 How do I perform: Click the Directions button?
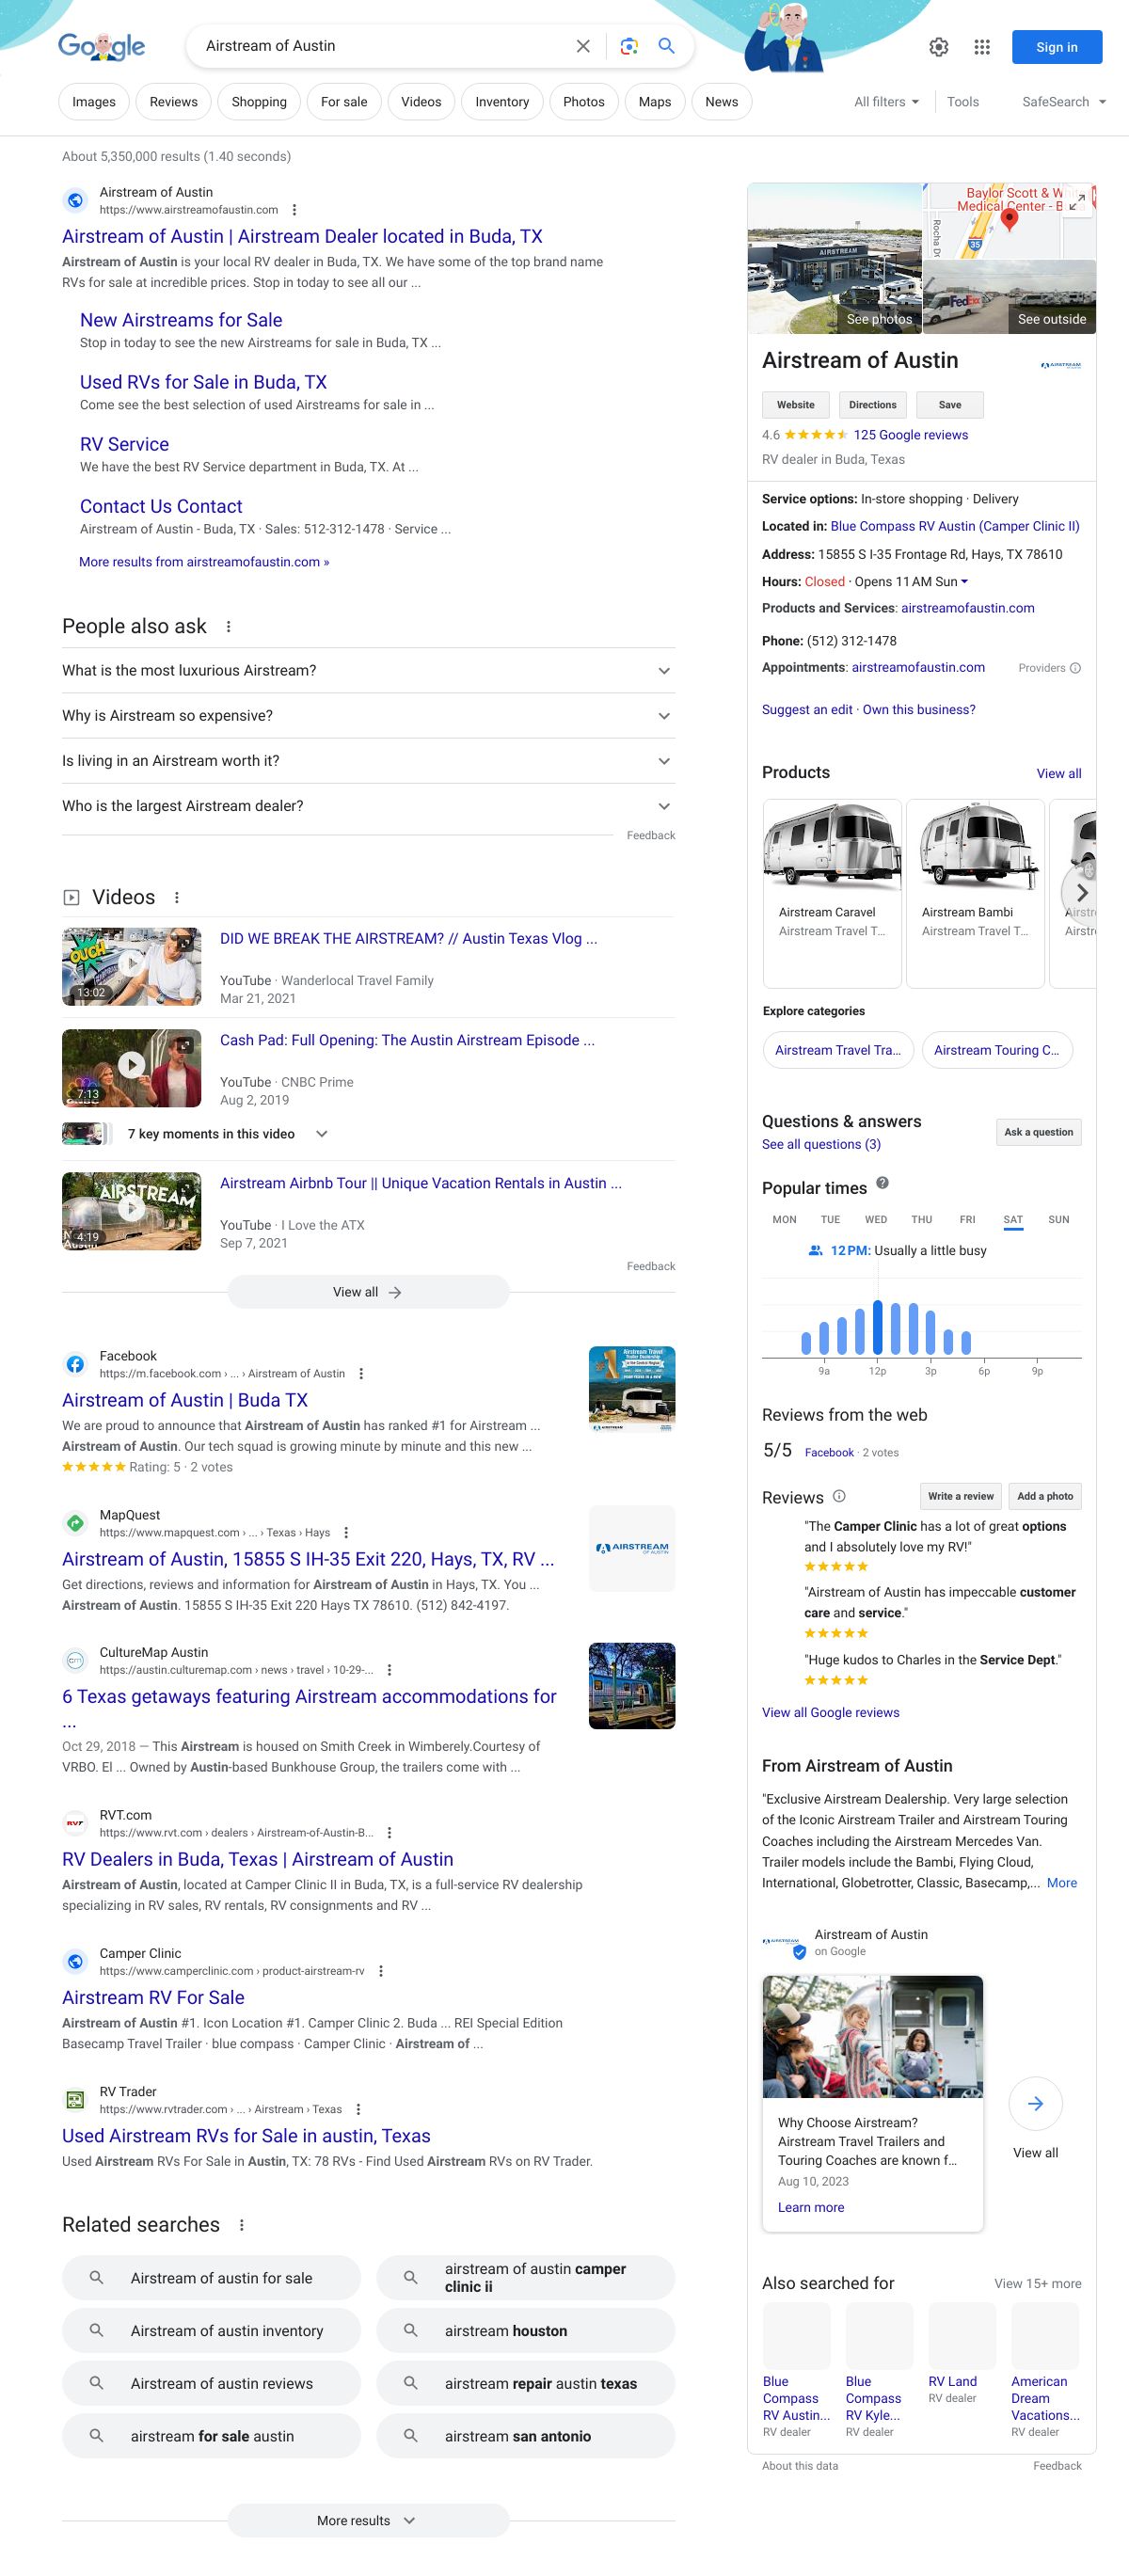(872, 405)
